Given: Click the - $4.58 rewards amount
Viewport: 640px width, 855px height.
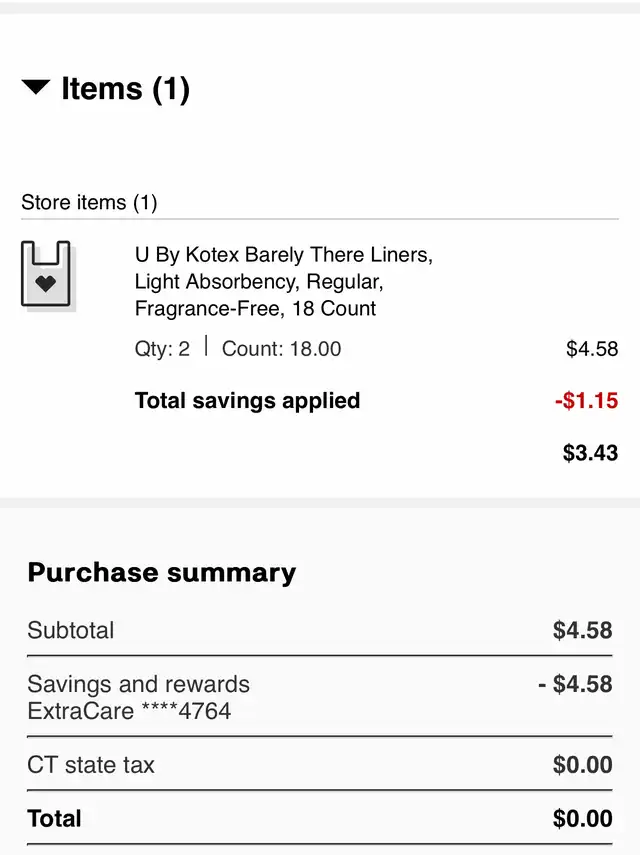Looking at the screenshot, I should click(x=575, y=684).
